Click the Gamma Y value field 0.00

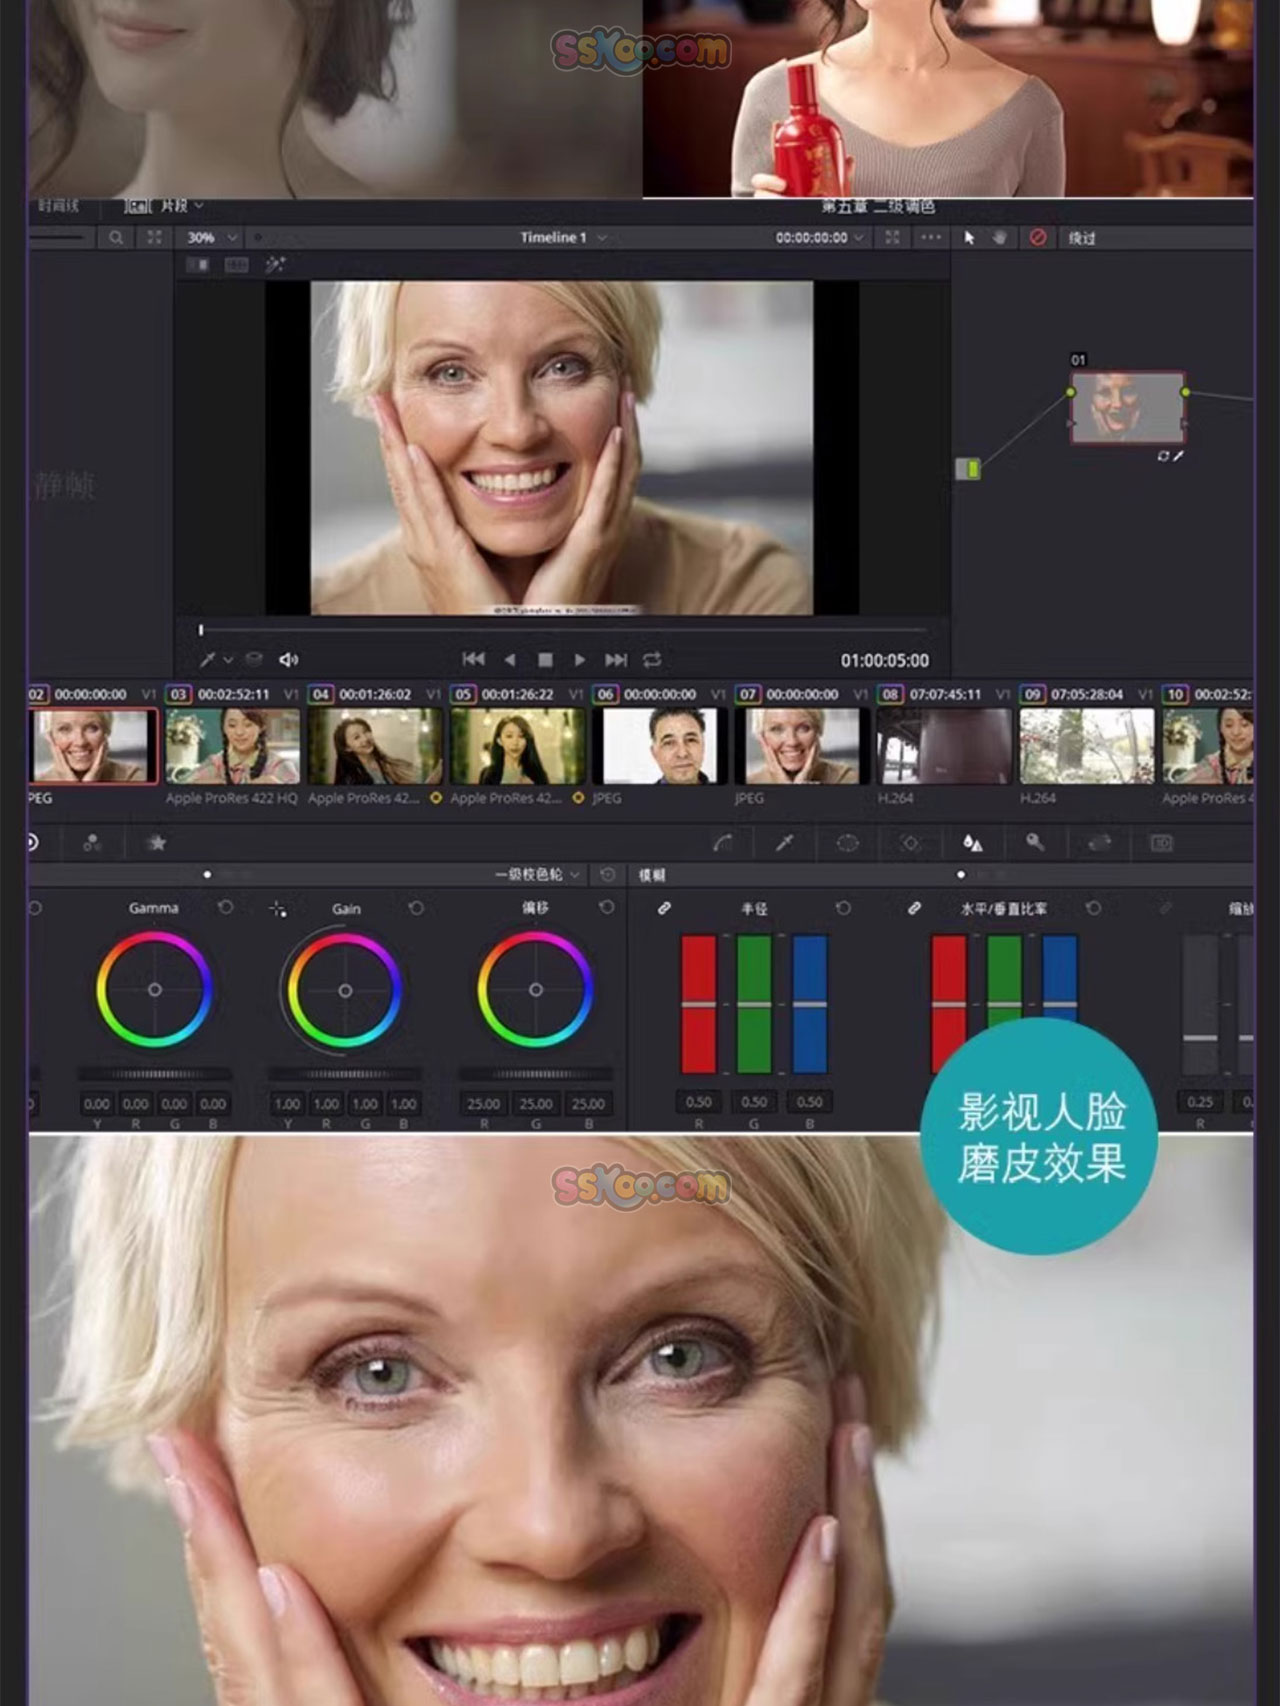(97, 1104)
